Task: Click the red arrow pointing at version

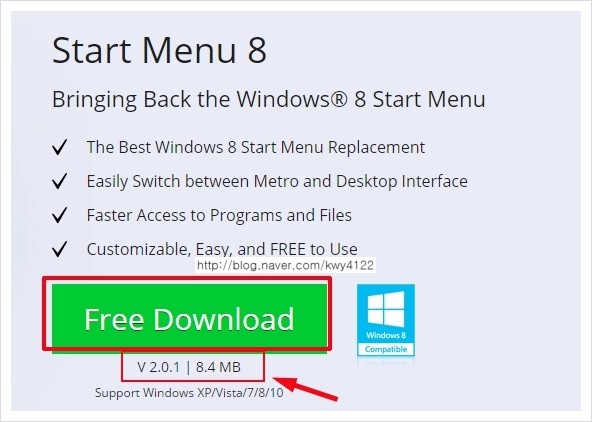Action: 305,388
